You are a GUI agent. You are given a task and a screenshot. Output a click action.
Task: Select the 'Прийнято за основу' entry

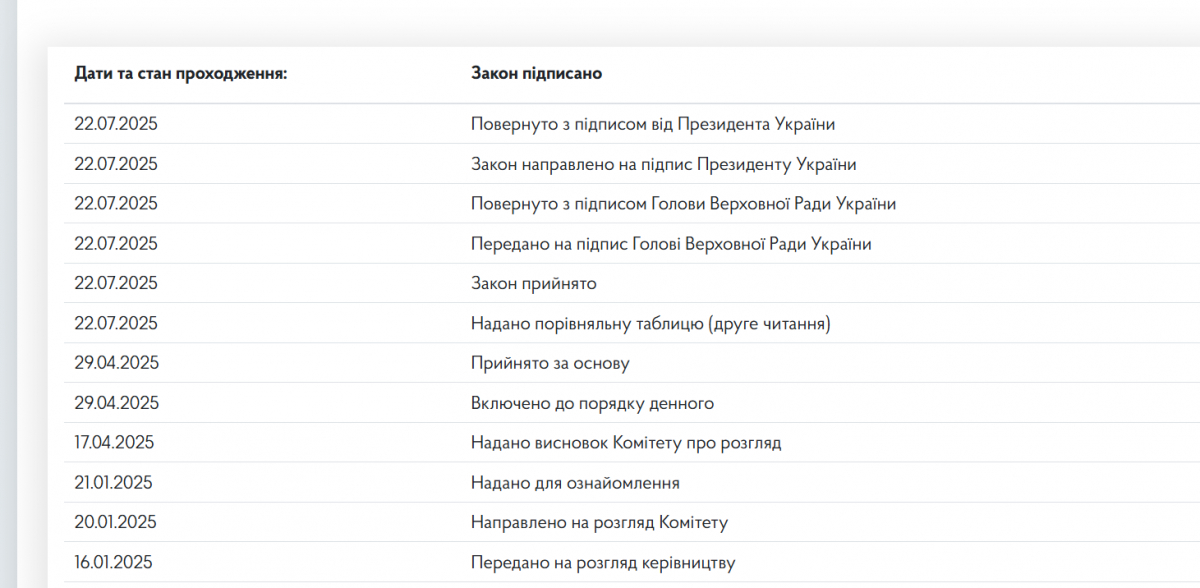(550, 364)
